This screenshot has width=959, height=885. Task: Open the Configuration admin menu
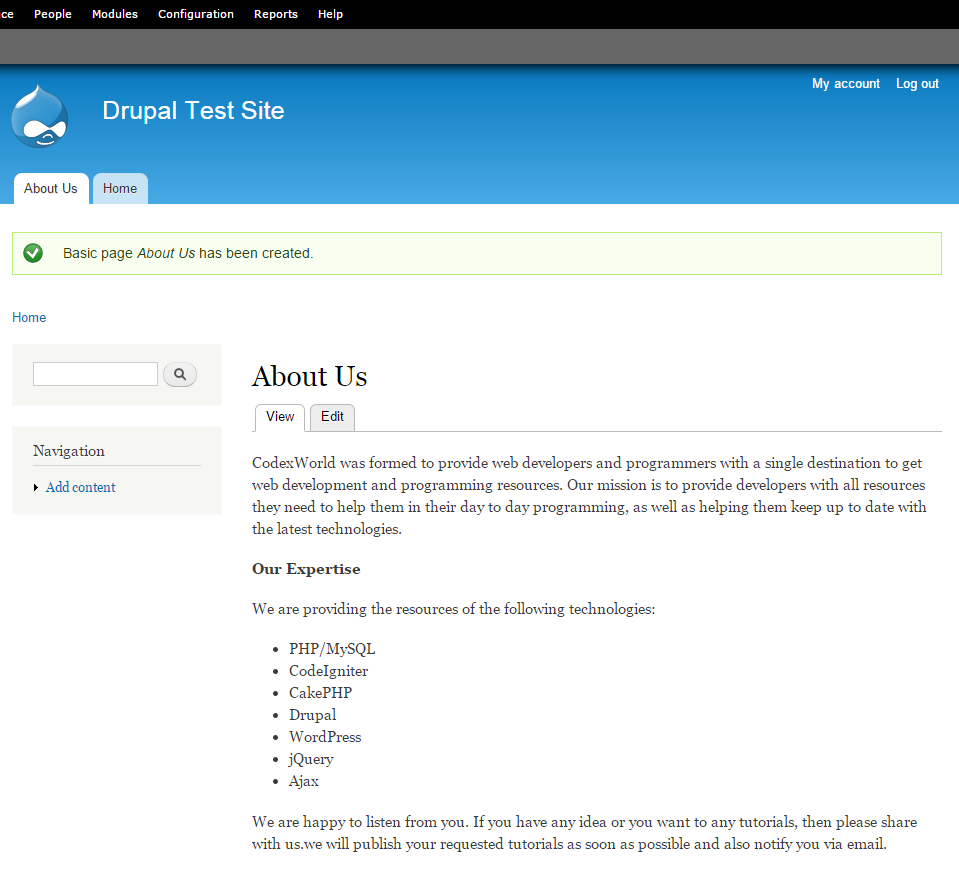pos(196,14)
